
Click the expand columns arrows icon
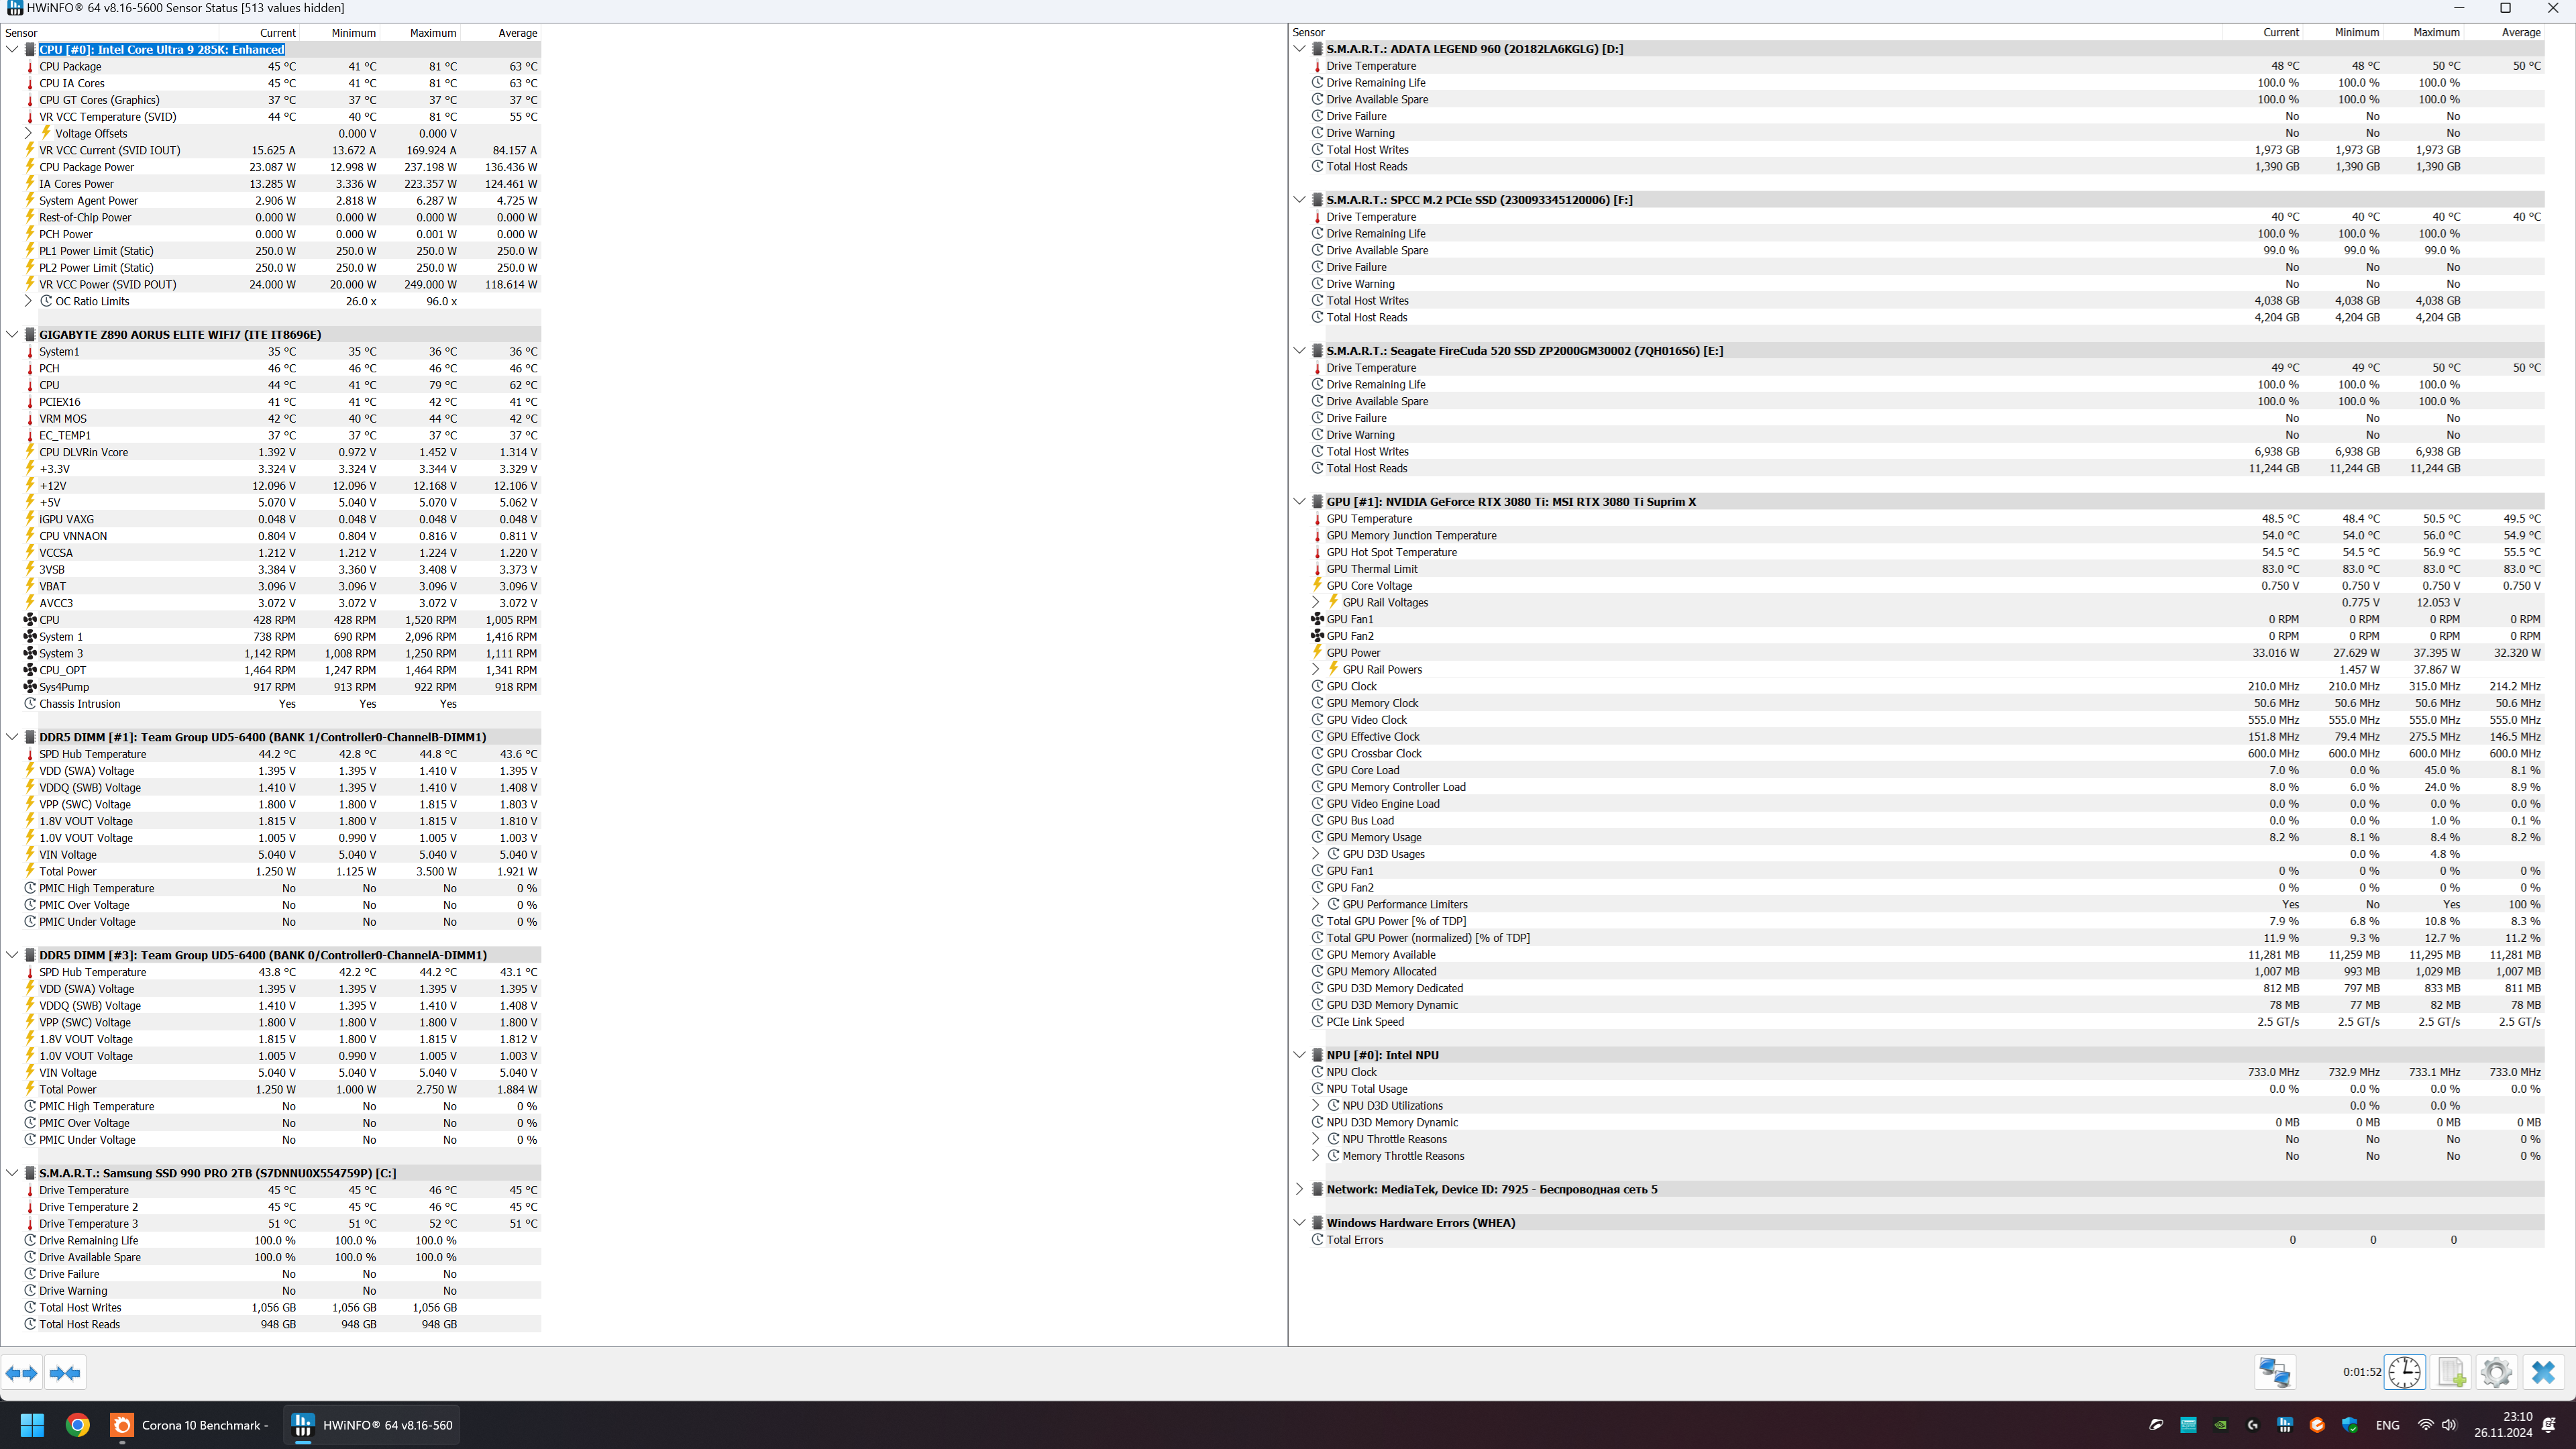coord(22,1373)
